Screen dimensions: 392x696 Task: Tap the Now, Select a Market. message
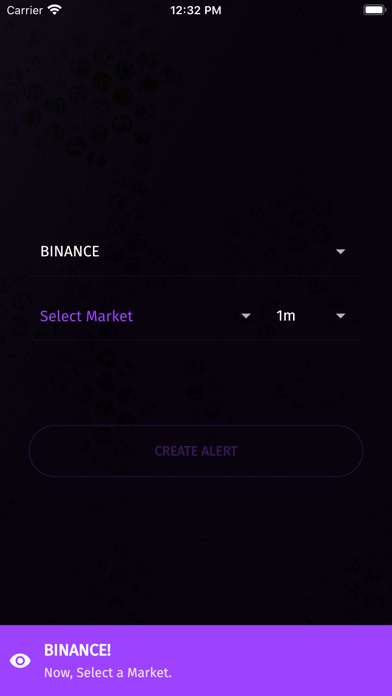point(108,673)
